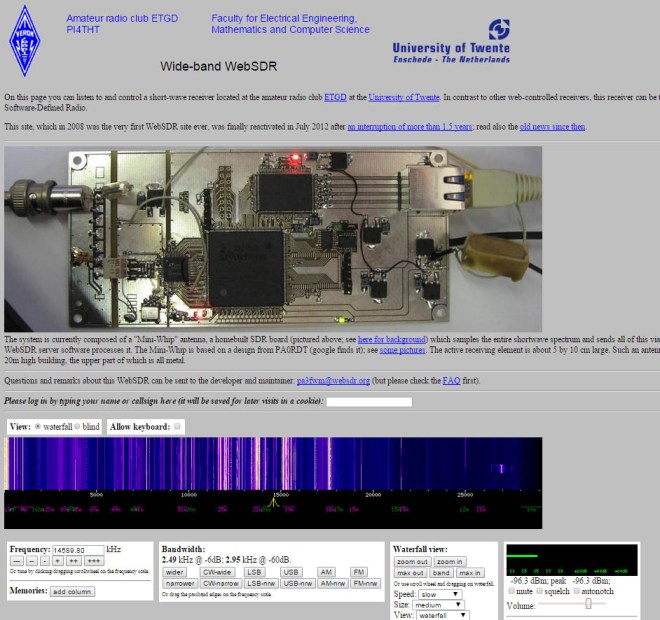Click the Volume slider handle
The height and width of the screenshot is (620, 660).
click(x=588, y=603)
